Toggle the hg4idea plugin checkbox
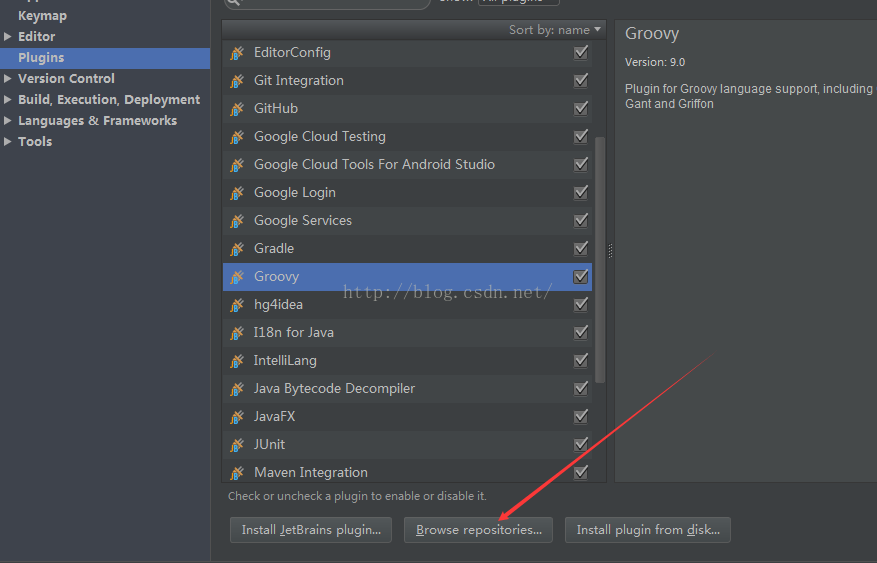Screen dimensions: 877x563 (x=581, y=304)
